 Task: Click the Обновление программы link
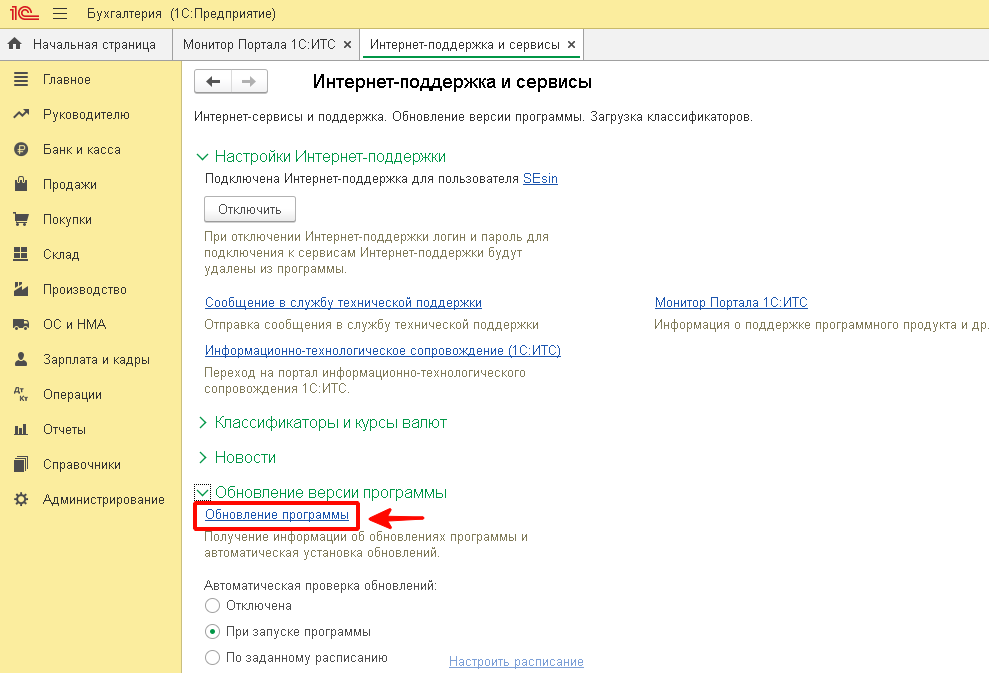277,515
